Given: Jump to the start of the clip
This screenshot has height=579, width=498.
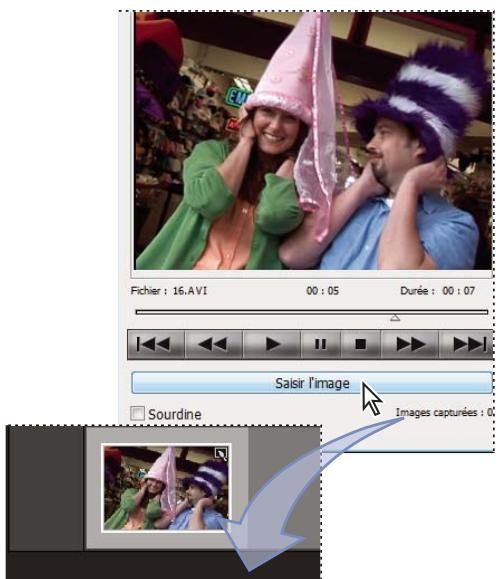Looking at the screenshot, I should [156, 344].
